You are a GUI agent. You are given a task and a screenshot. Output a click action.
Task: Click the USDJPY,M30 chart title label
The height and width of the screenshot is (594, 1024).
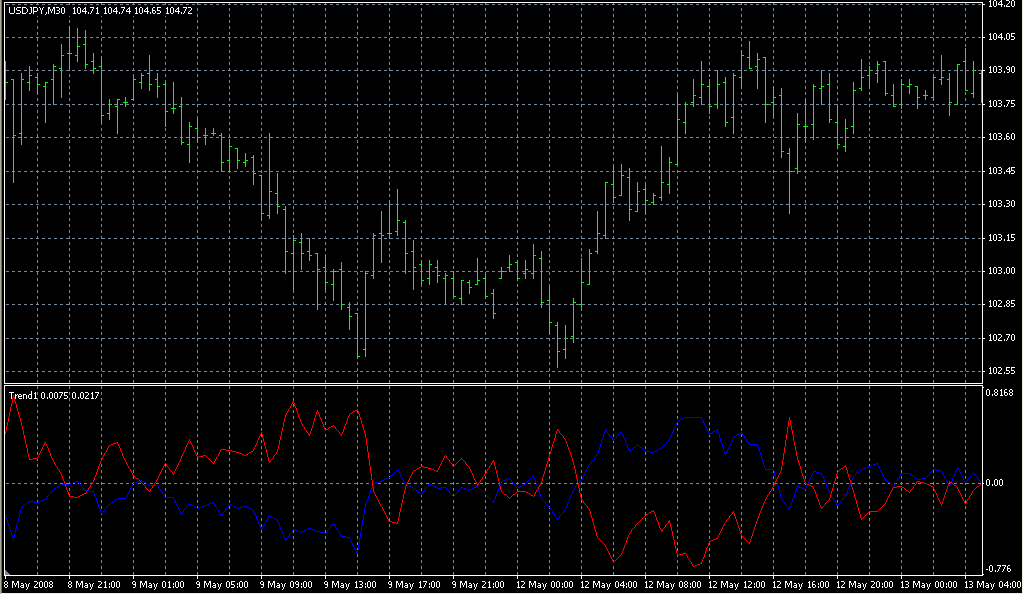[37, 10]
